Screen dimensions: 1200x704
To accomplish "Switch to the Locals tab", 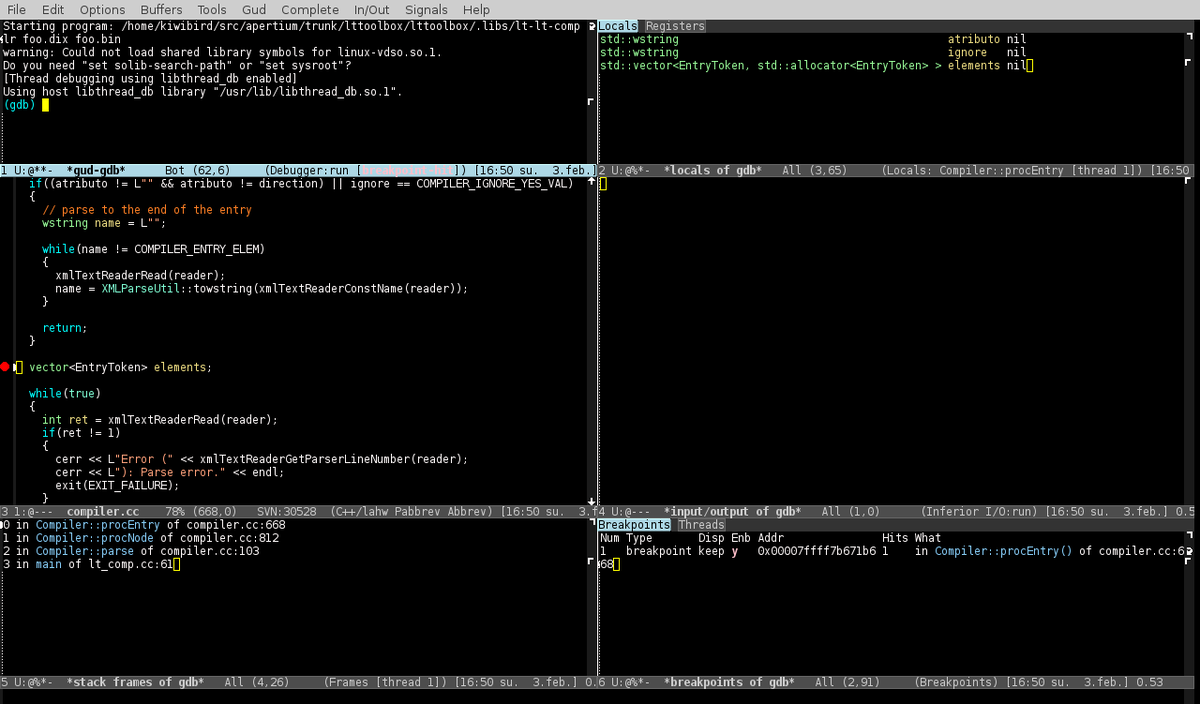I will pyautogui.click(x=618, y=26).
